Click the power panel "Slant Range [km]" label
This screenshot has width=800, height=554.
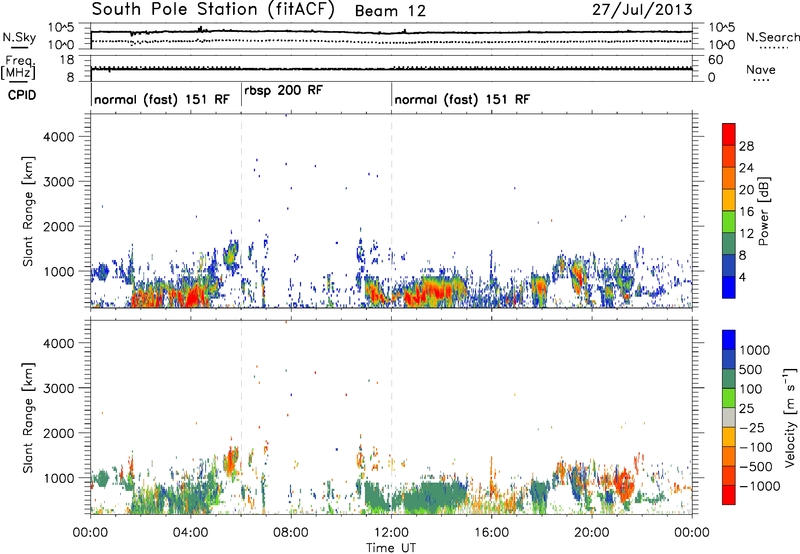28,211
